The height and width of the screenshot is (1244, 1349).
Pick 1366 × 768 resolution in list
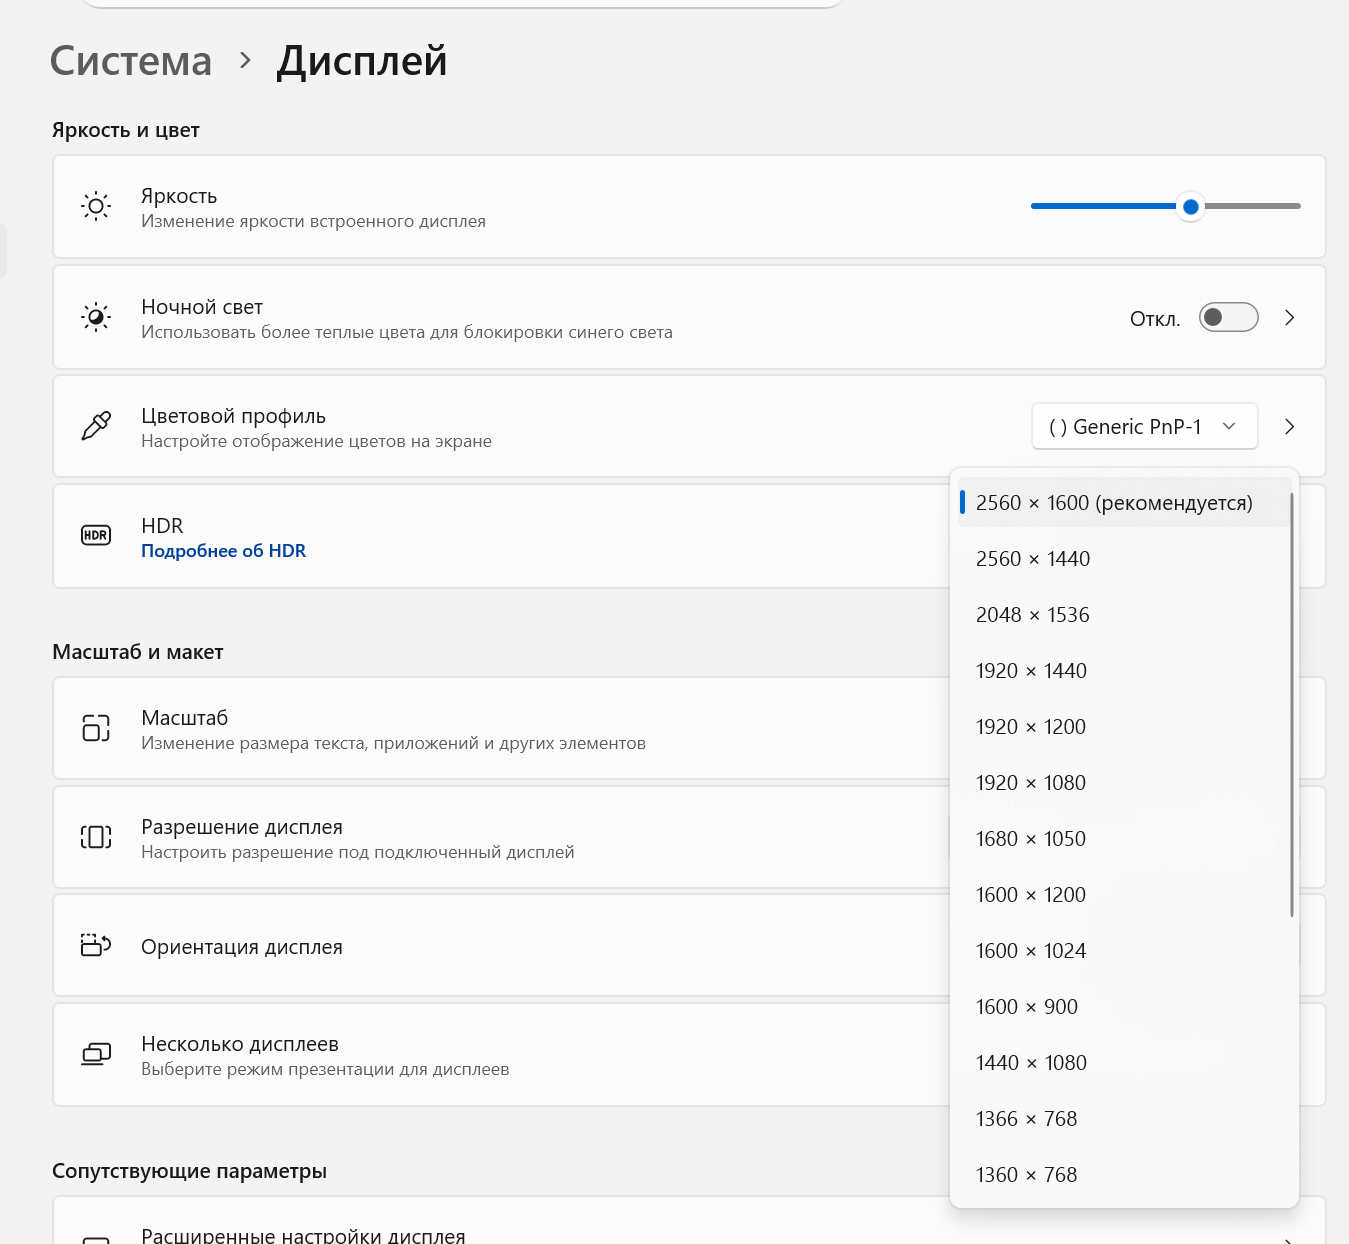(x=1027, y=1119)
